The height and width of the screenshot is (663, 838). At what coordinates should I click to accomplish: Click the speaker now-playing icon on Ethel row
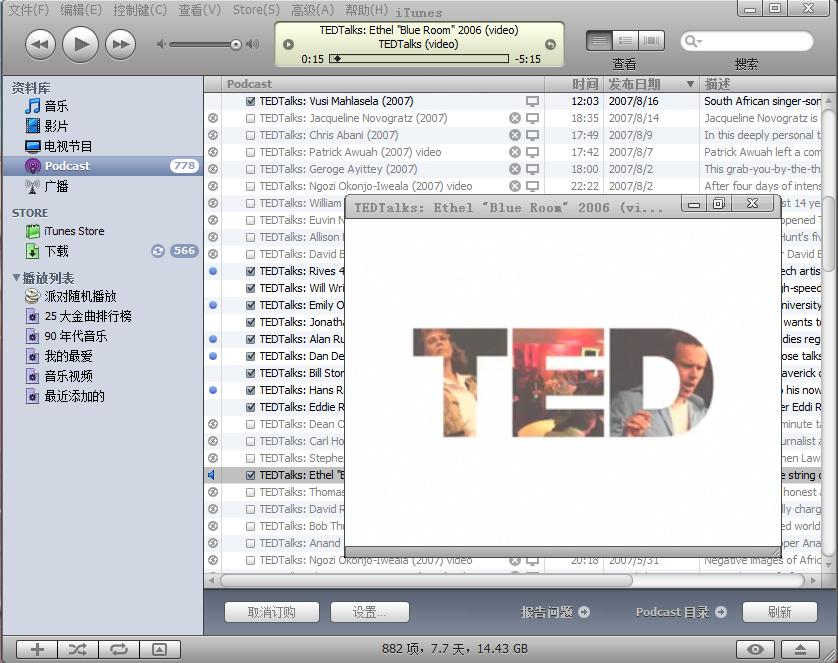tap(212, 475)
